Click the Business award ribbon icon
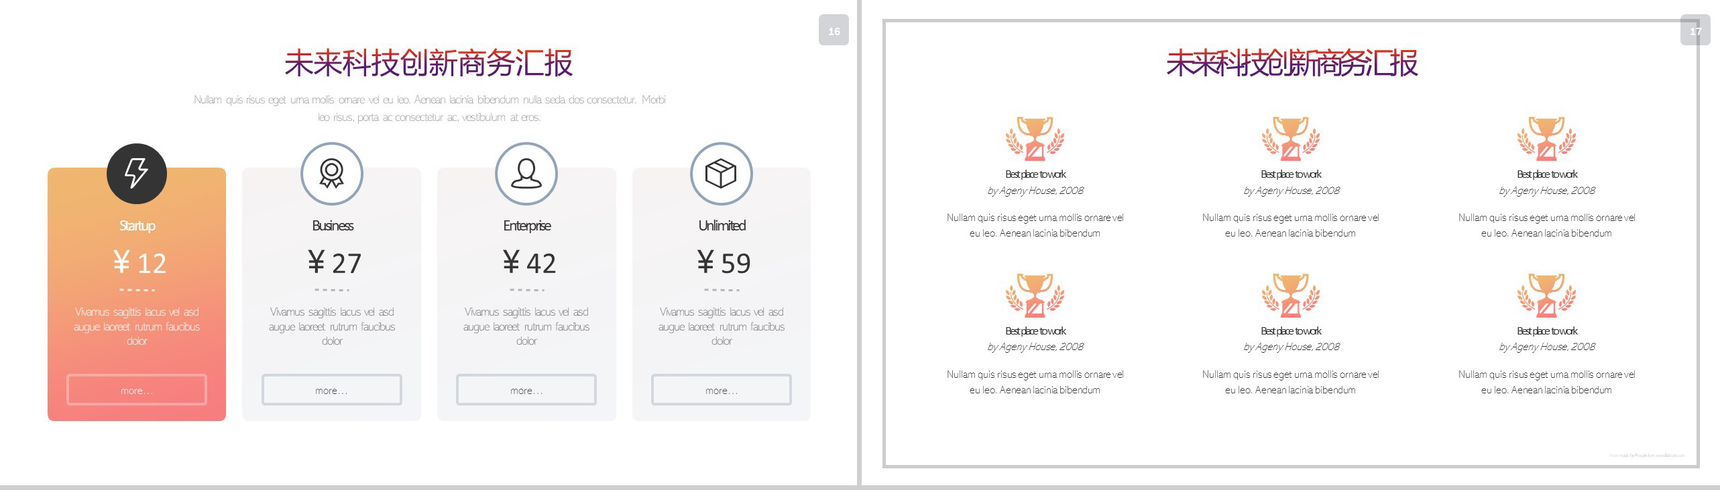Viewport: 1720px width, 490px height. click(x=332, y=174)
